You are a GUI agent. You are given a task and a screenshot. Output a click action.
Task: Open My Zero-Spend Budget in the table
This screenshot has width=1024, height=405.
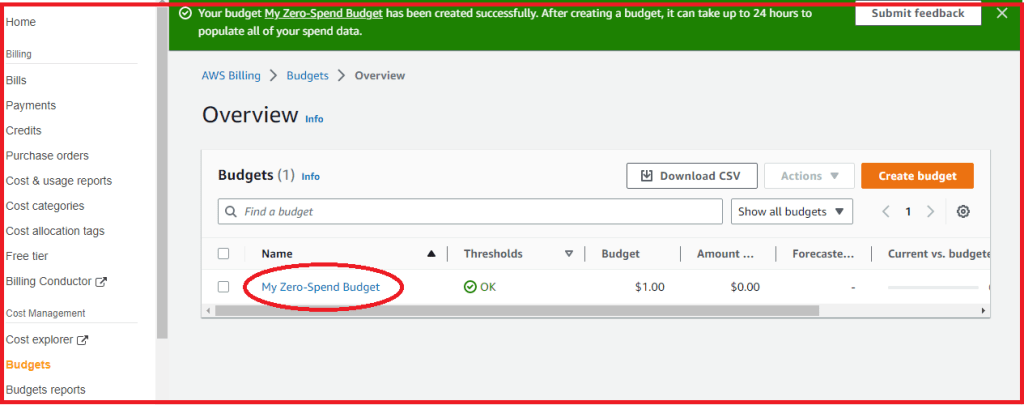coord(321,287)
